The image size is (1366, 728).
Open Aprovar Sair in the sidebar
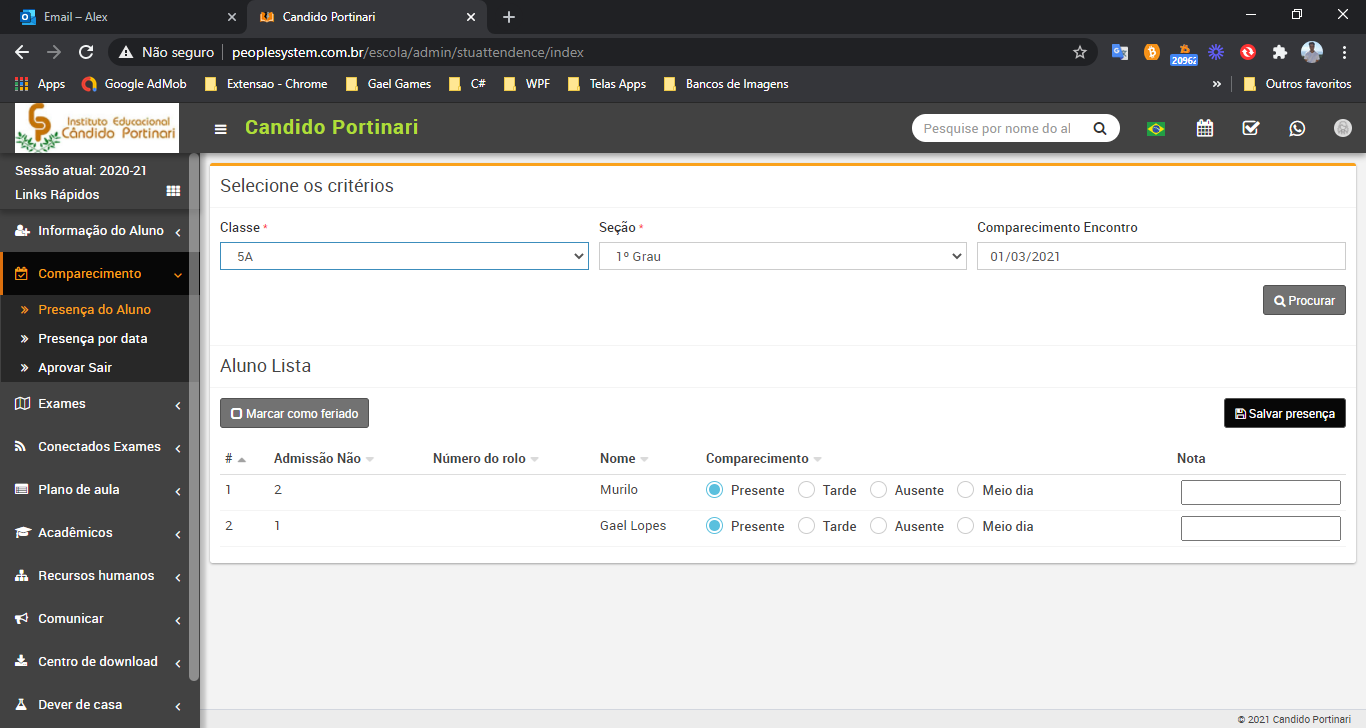(x=75, y=367)
